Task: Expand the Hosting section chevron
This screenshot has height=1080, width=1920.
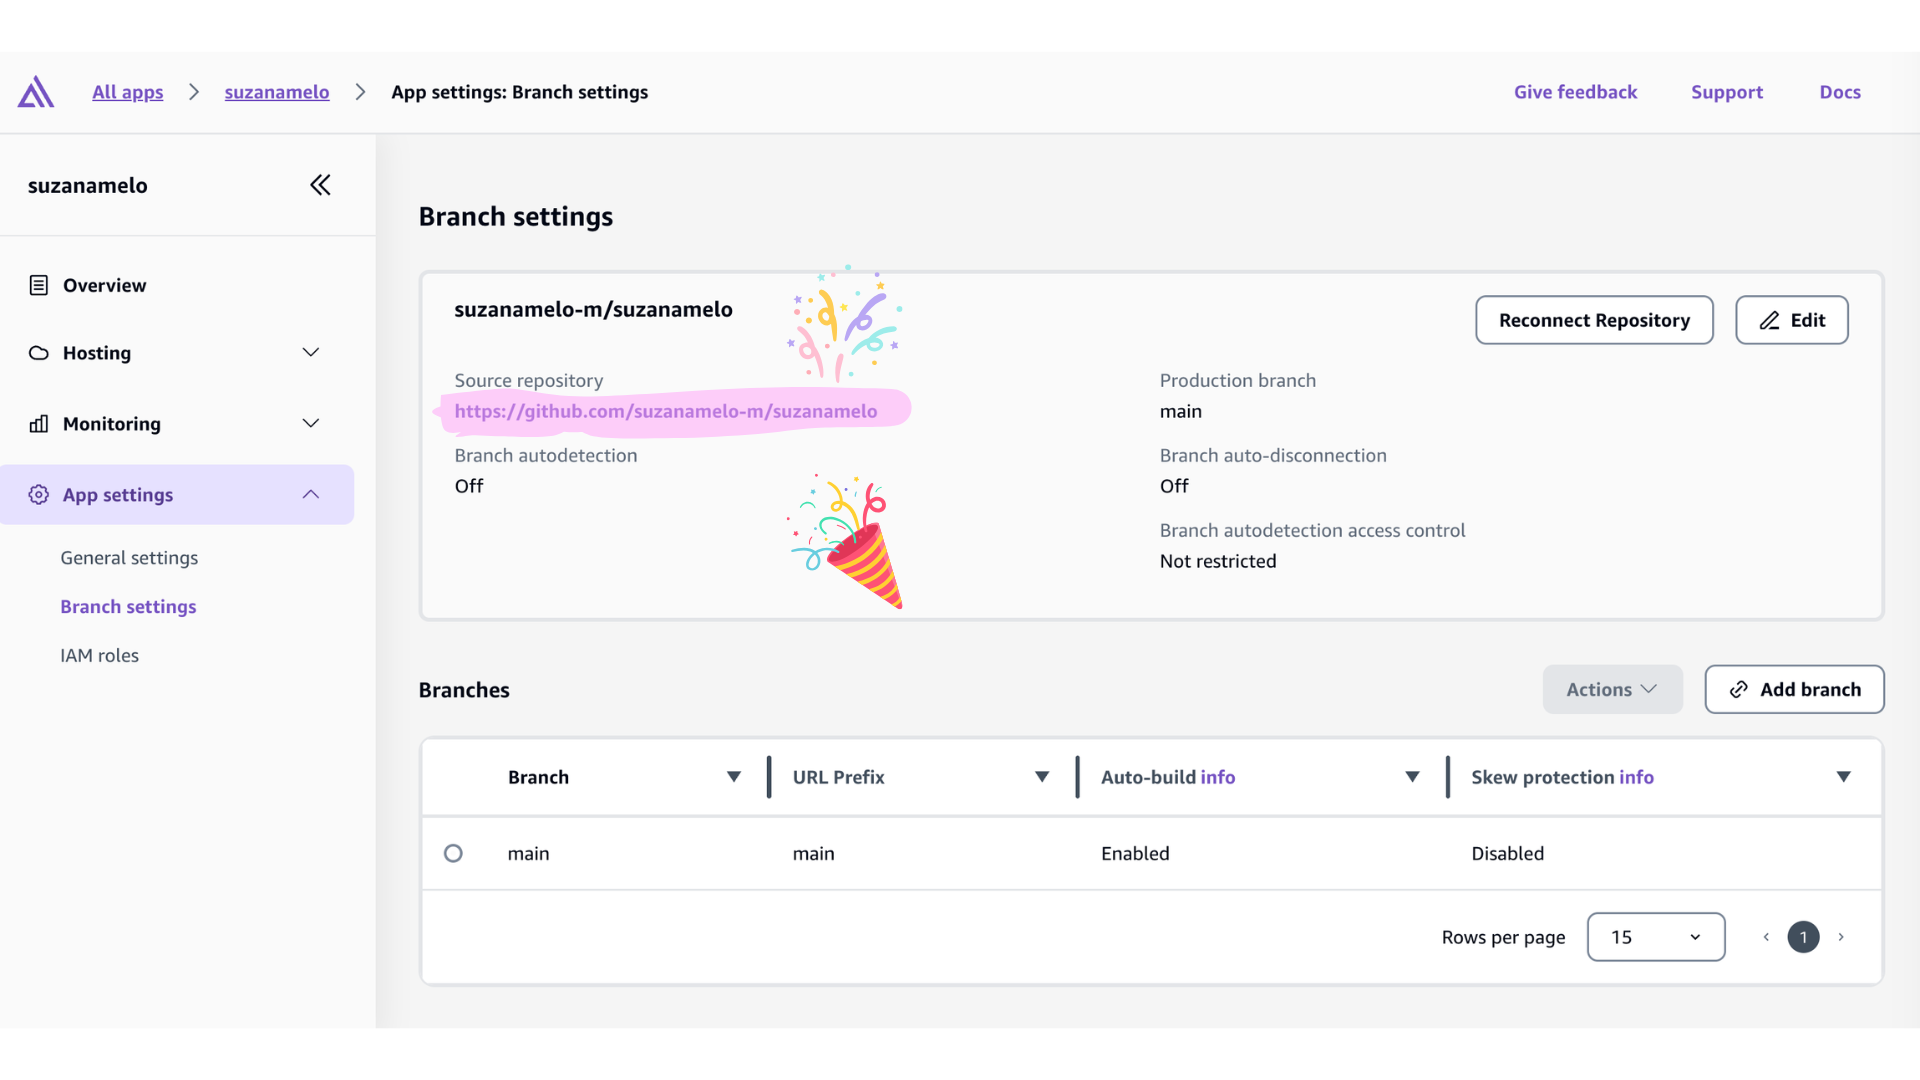Action: tap(311, 352)
